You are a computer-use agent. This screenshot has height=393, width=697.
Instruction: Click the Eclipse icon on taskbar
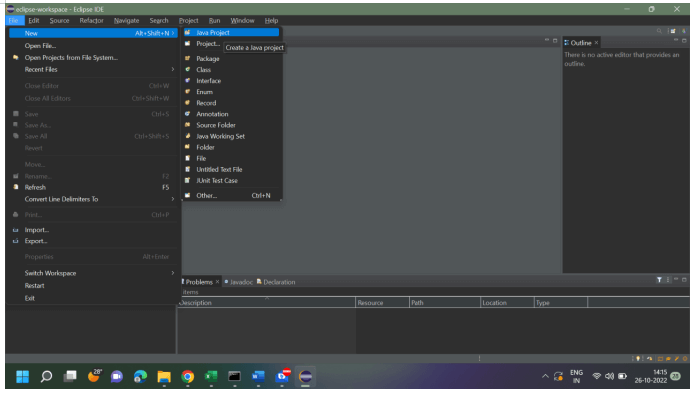pos(305,377)
